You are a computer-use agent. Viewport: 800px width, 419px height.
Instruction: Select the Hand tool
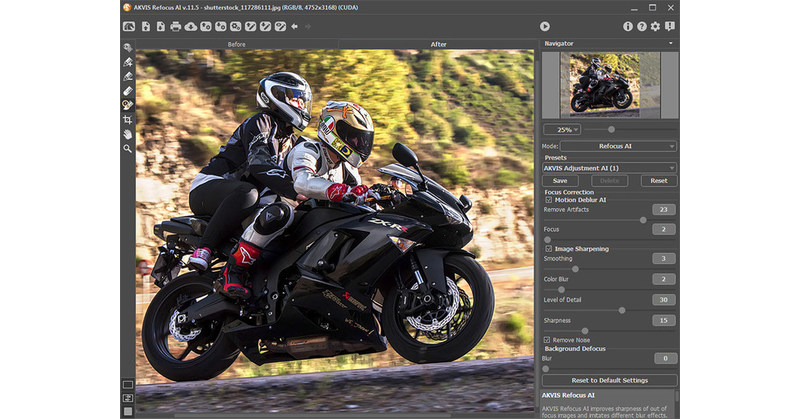[x=128, y=133]
